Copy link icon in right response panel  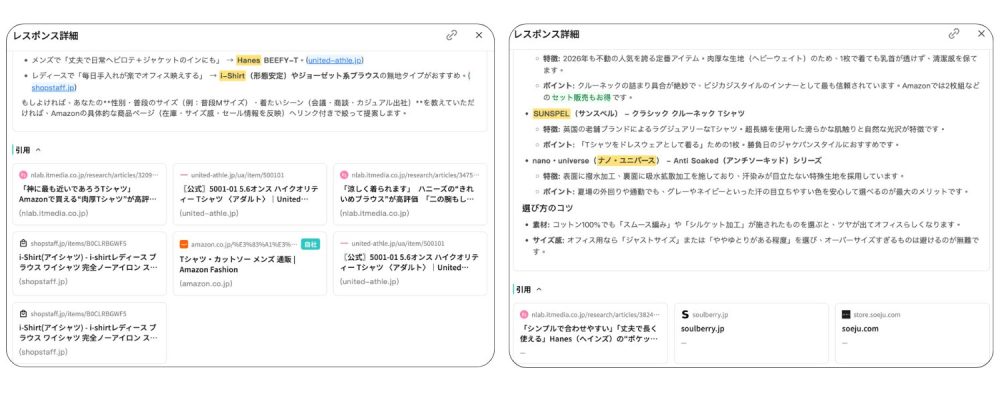[953, 34]
